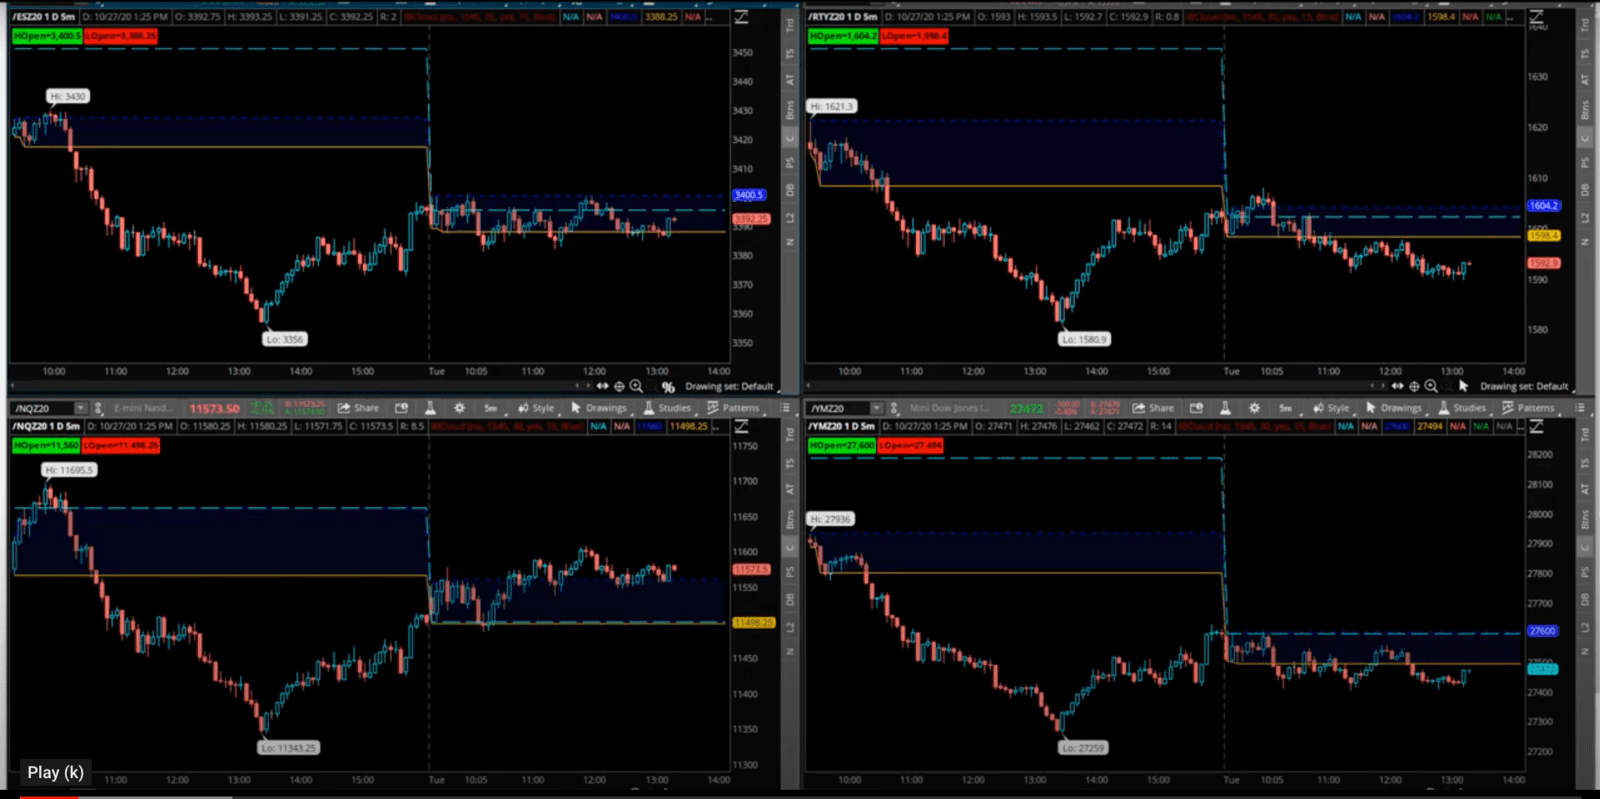Open snapshot icon in /YMZ20 toolbar
This screenshot has width=1600, height=799.
tap(1196, 408)
